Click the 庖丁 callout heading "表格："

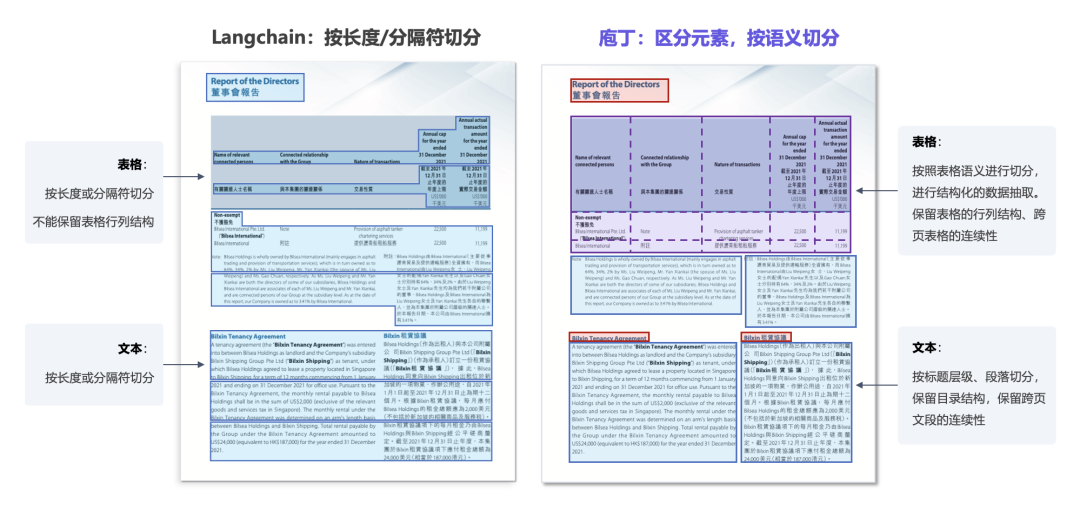pos(928,141)
